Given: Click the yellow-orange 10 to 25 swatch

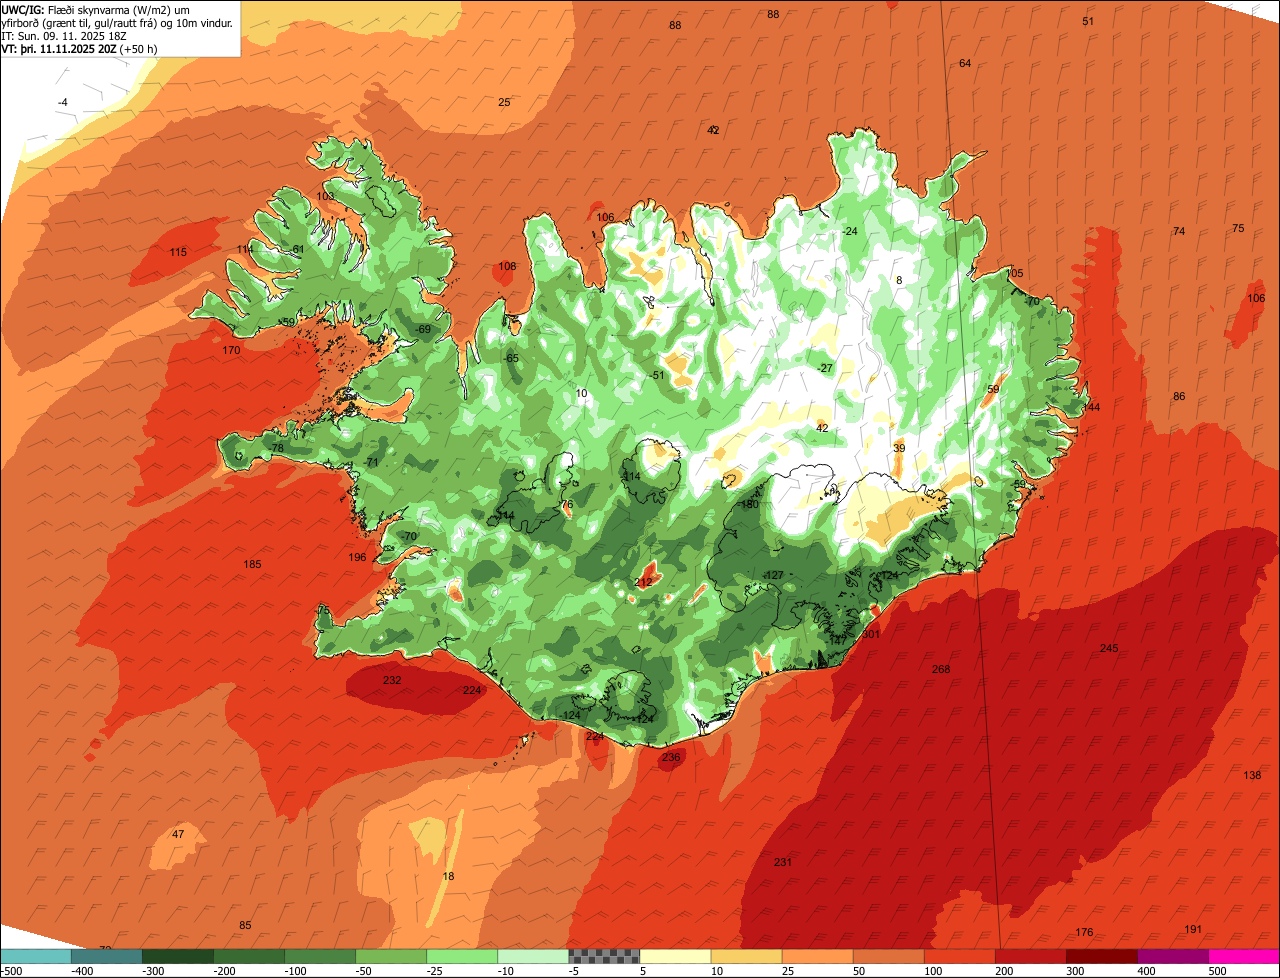Looking at the screenshot, I should (745, 956).
